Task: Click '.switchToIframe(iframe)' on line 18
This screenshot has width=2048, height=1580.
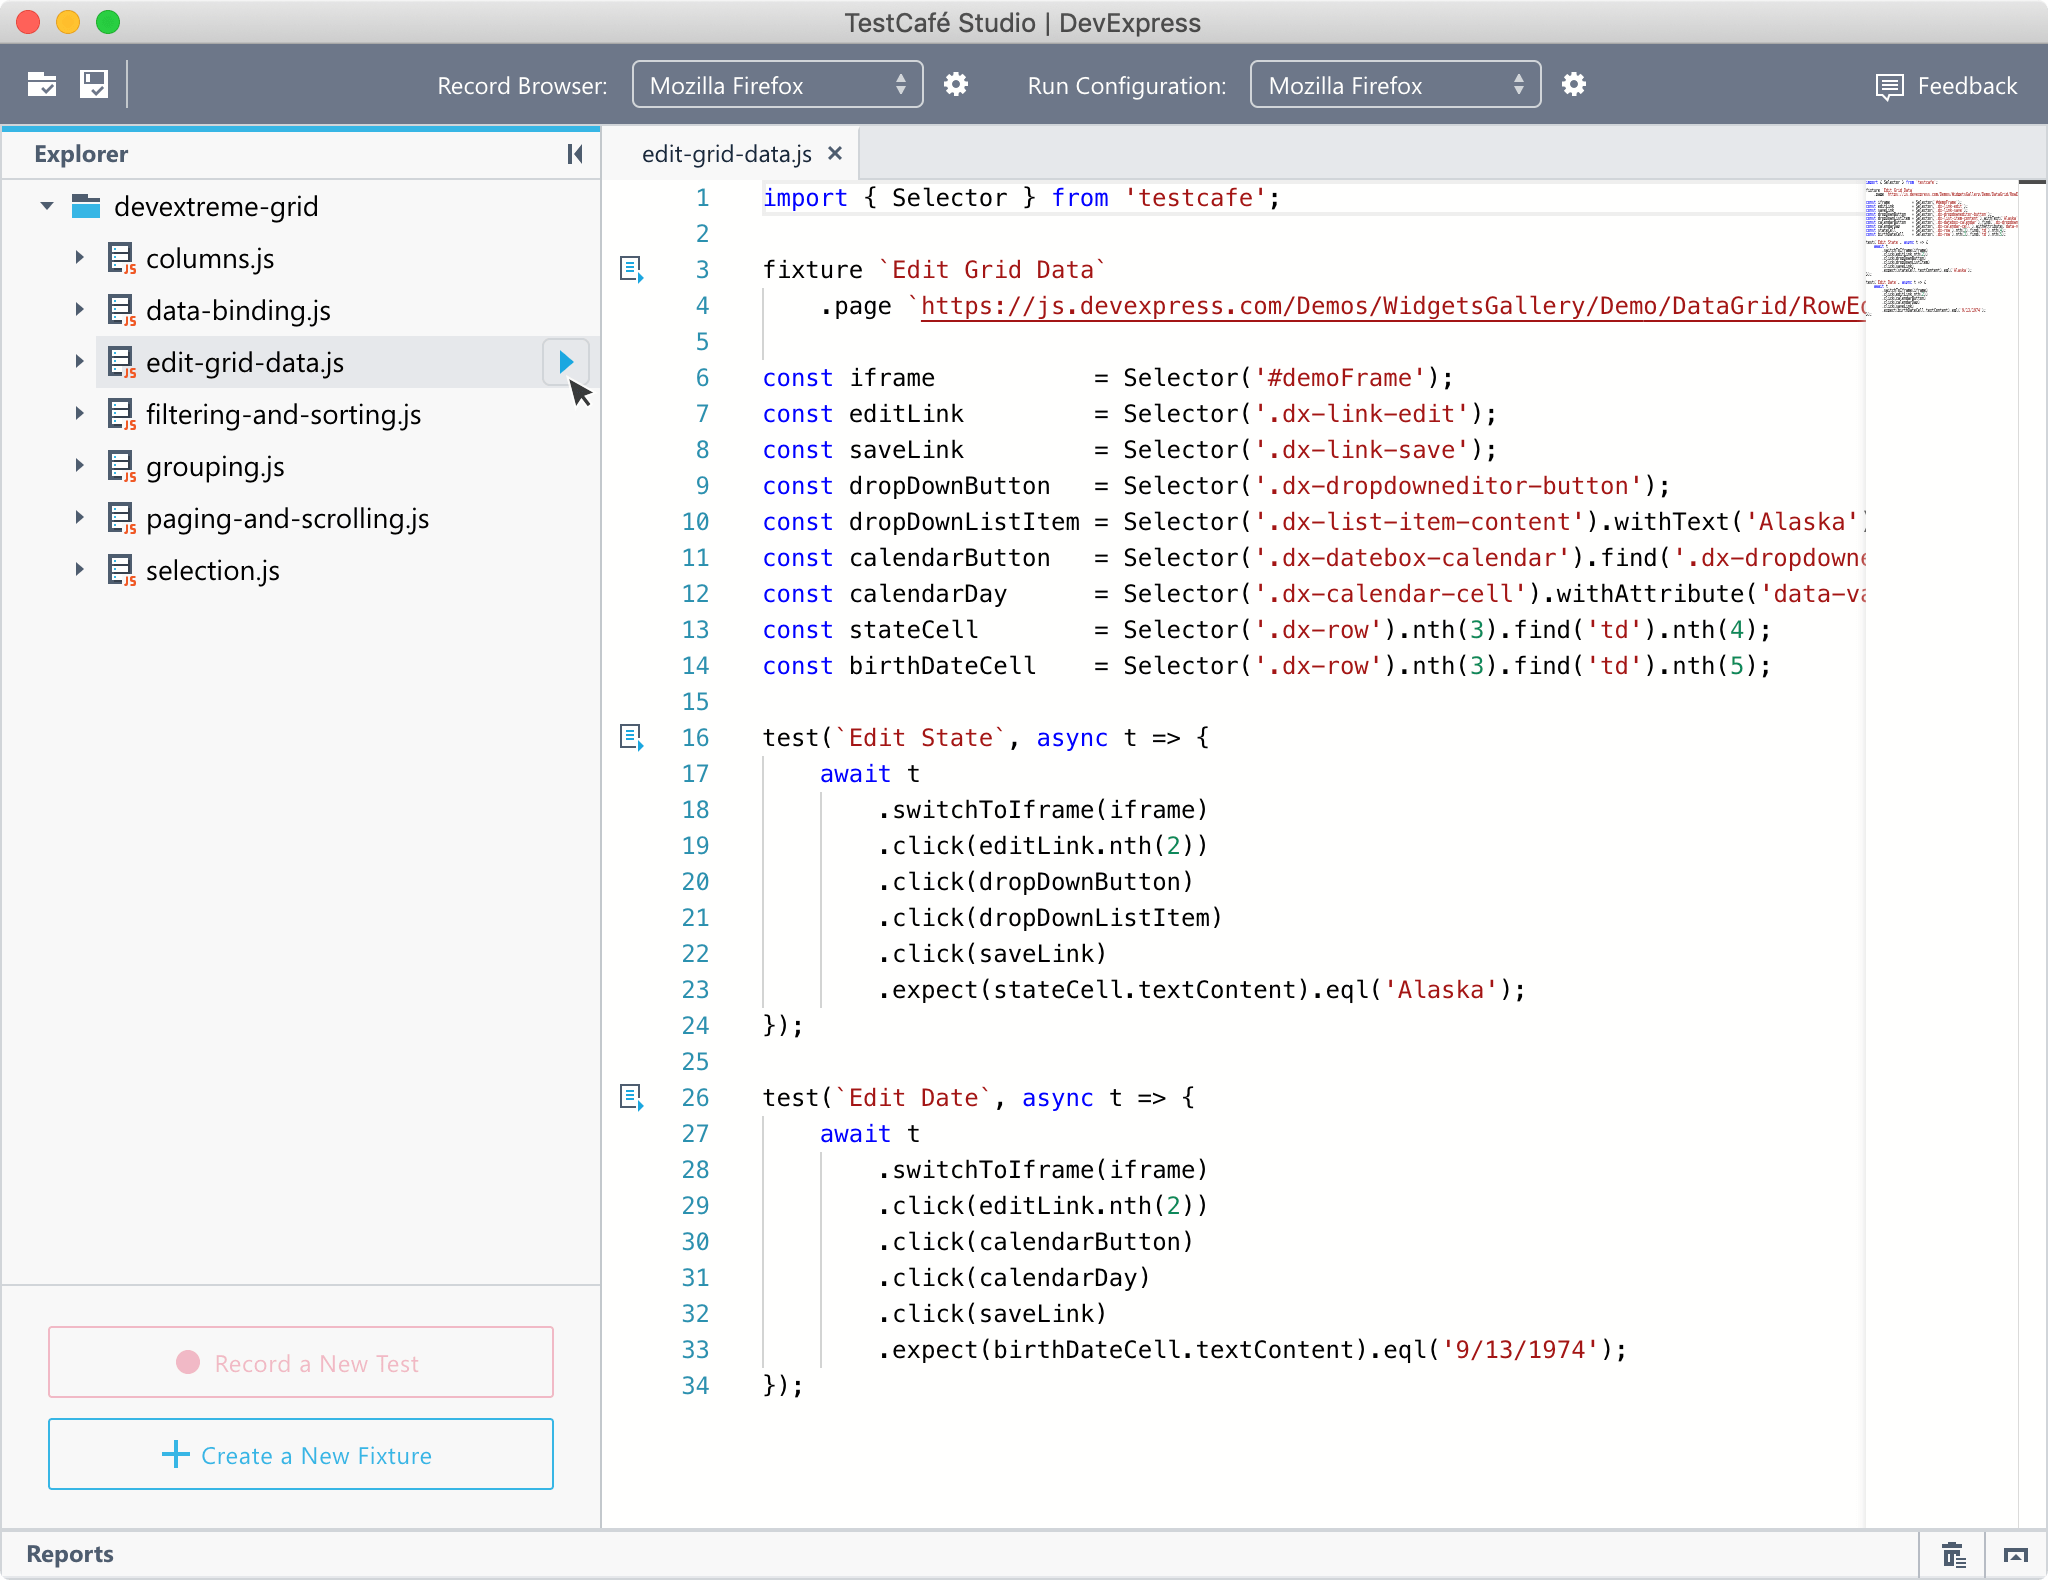Action: click(x=1043, y=810)
